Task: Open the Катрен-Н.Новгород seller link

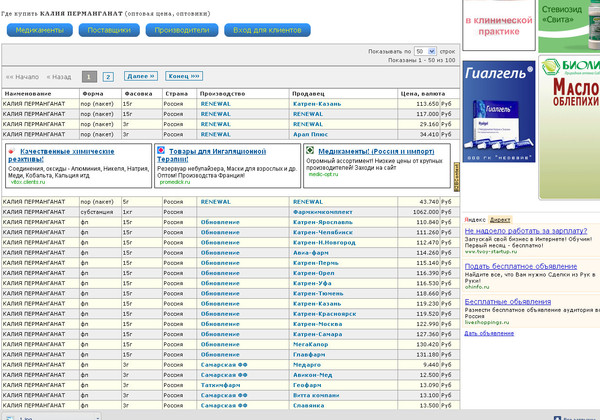Action: click(324, 243)
